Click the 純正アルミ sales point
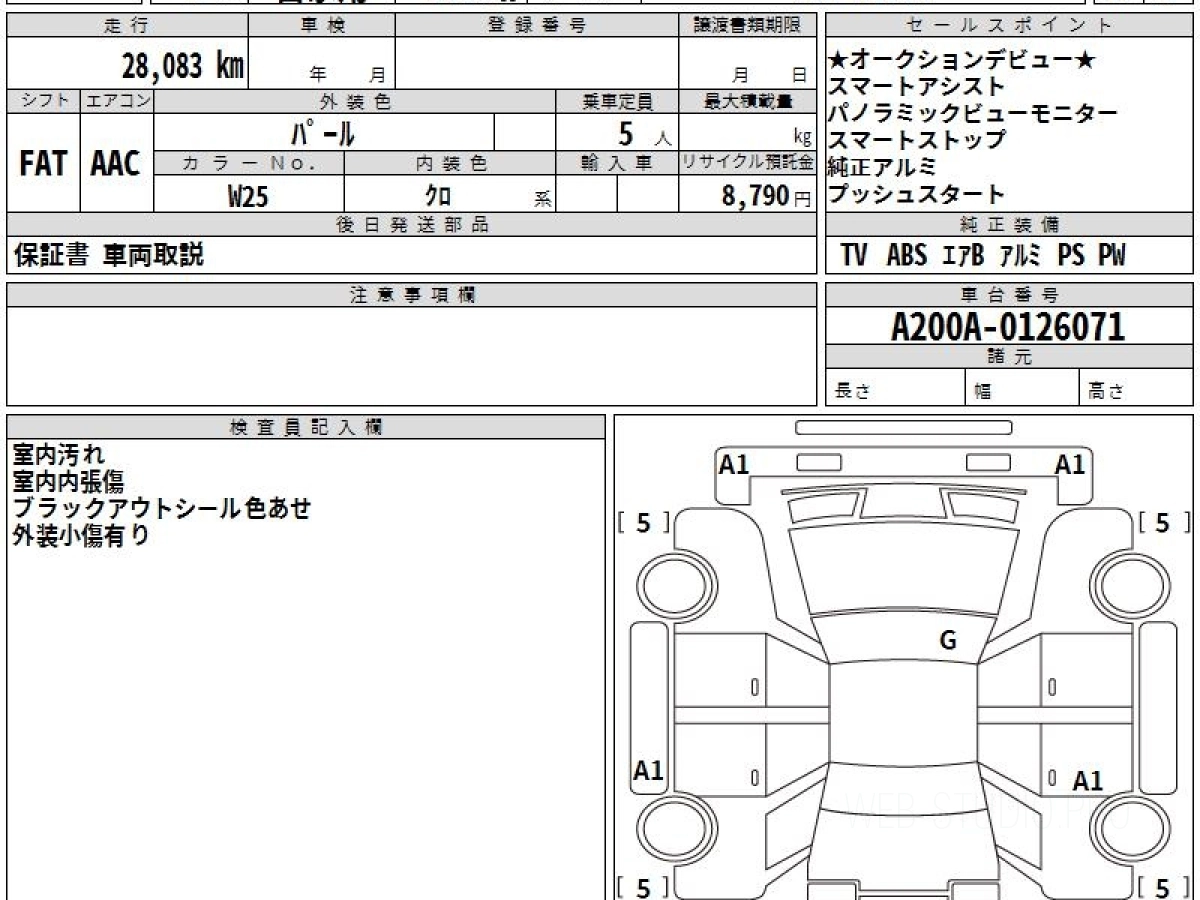Screen dimensions: 1200x900 pos(883,167)
